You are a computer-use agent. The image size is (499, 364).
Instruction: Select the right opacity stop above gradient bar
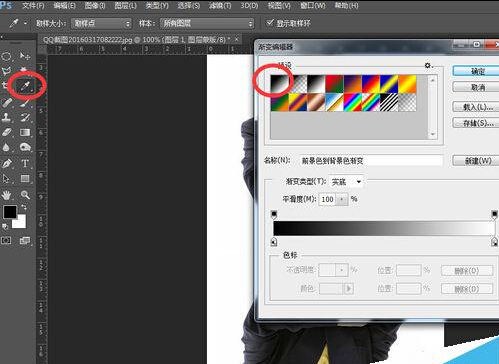point(495,214)
